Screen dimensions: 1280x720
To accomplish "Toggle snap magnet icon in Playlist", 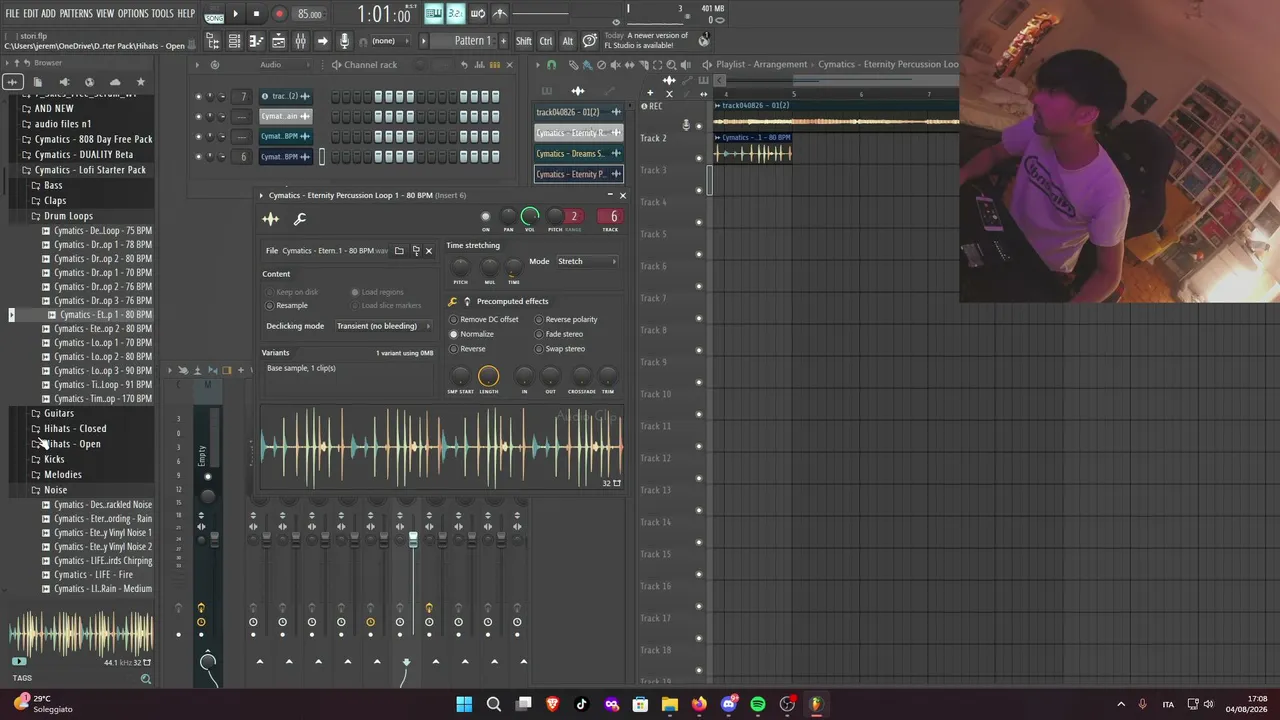I will (551, 65).
